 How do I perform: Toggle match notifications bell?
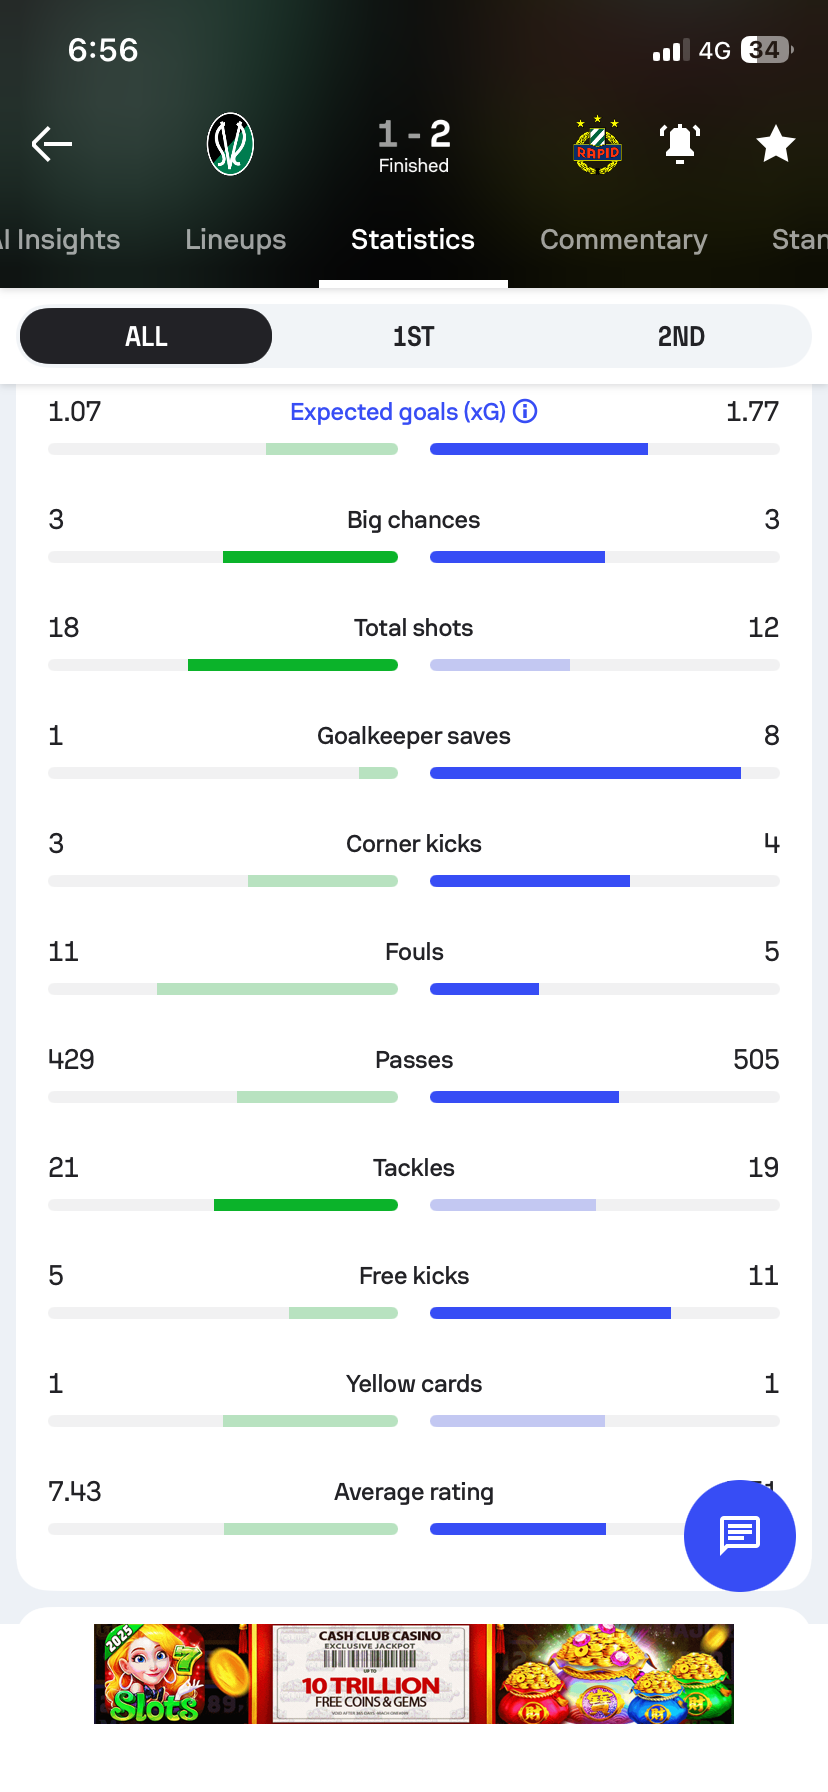pos(680,144)
